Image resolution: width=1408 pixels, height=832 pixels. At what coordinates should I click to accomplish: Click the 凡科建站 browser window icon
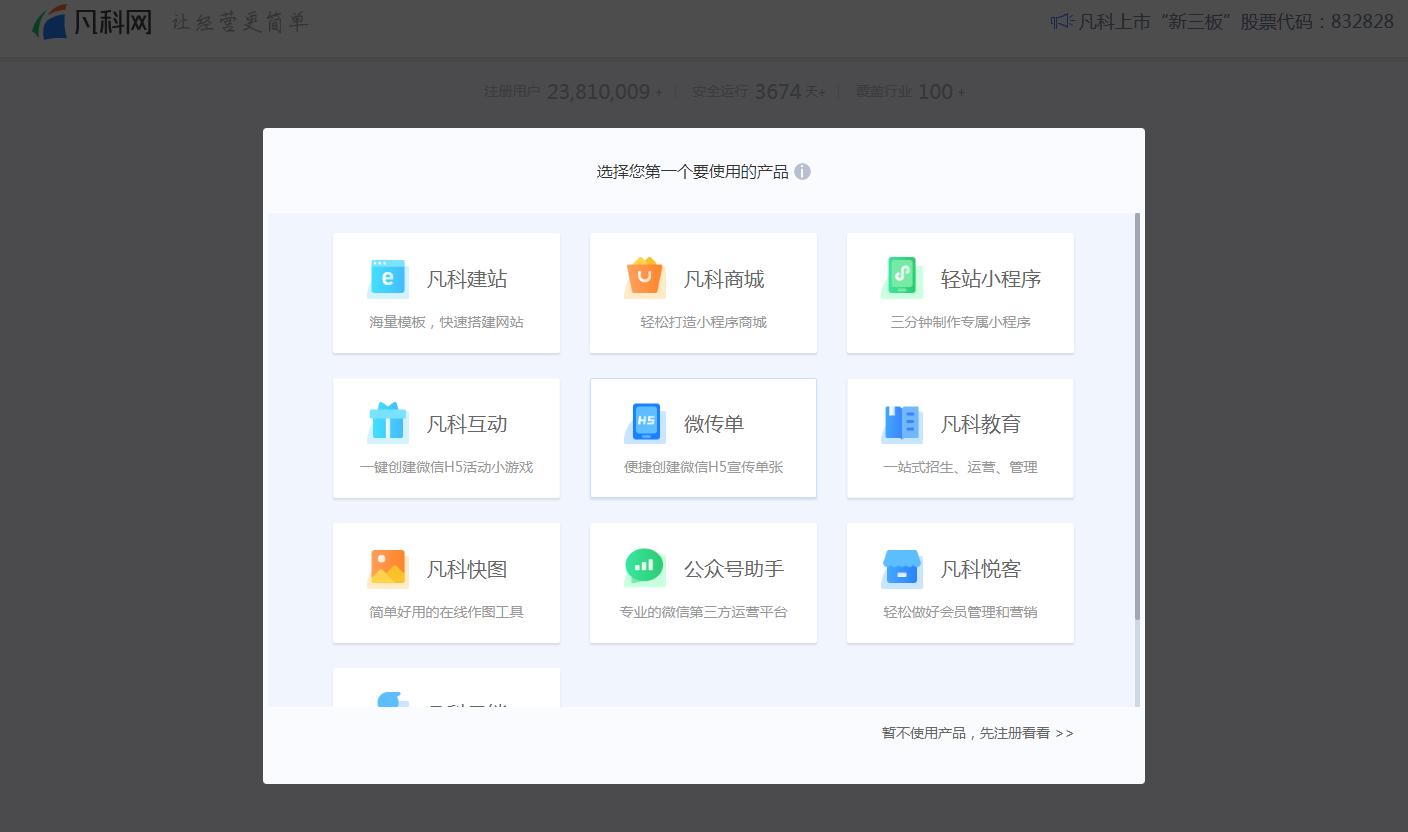(x=388, y=279)
